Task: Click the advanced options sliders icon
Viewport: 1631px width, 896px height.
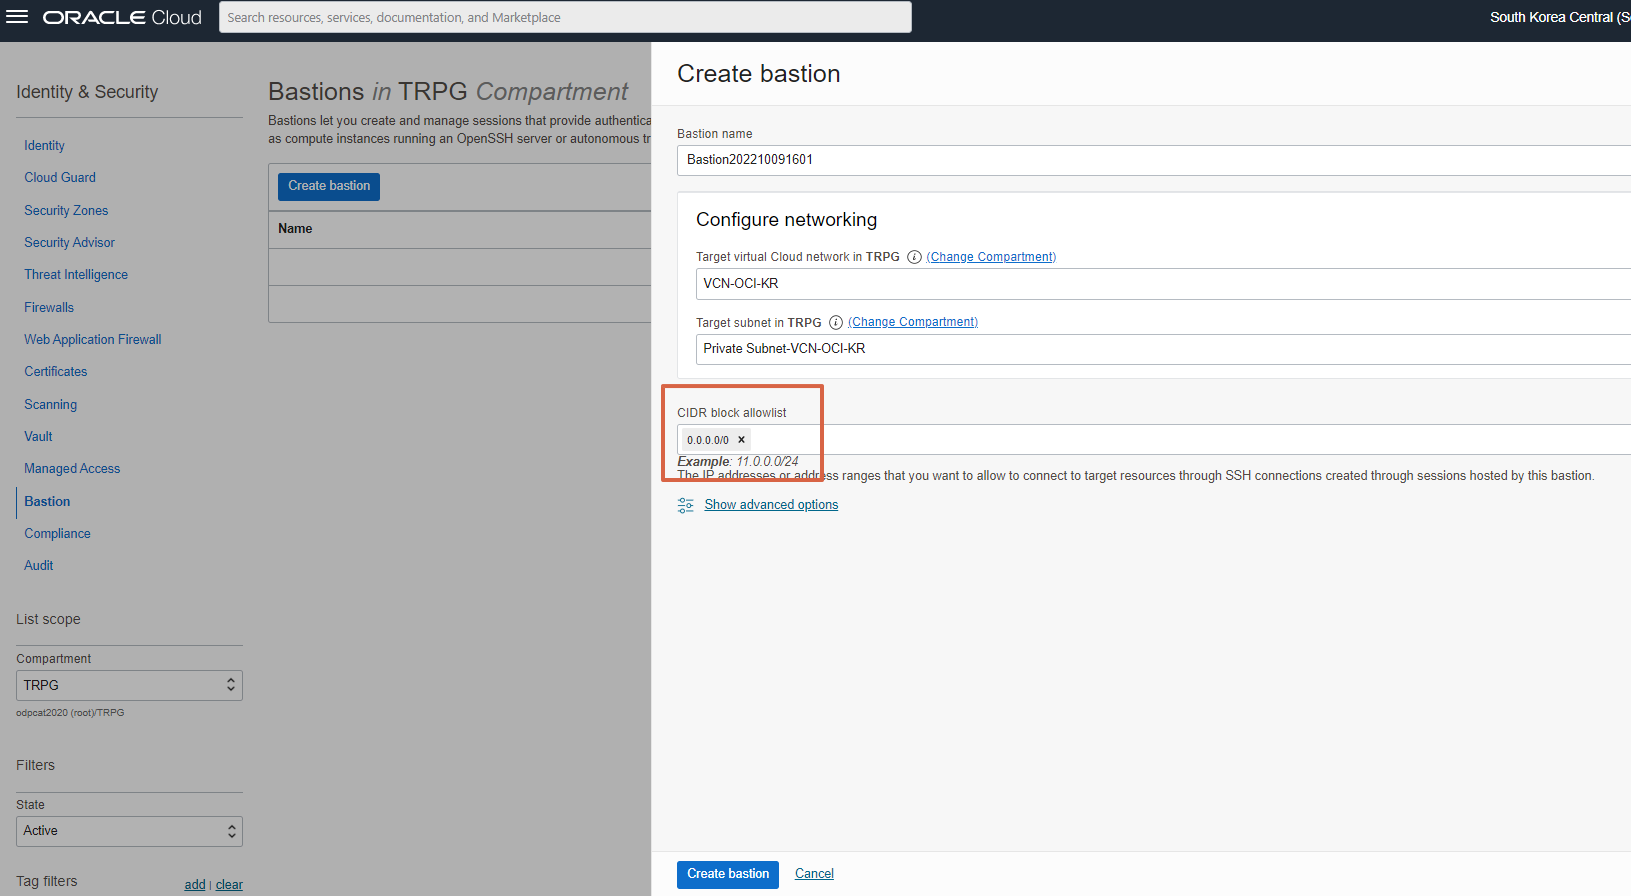Action: tap(686, 505)
